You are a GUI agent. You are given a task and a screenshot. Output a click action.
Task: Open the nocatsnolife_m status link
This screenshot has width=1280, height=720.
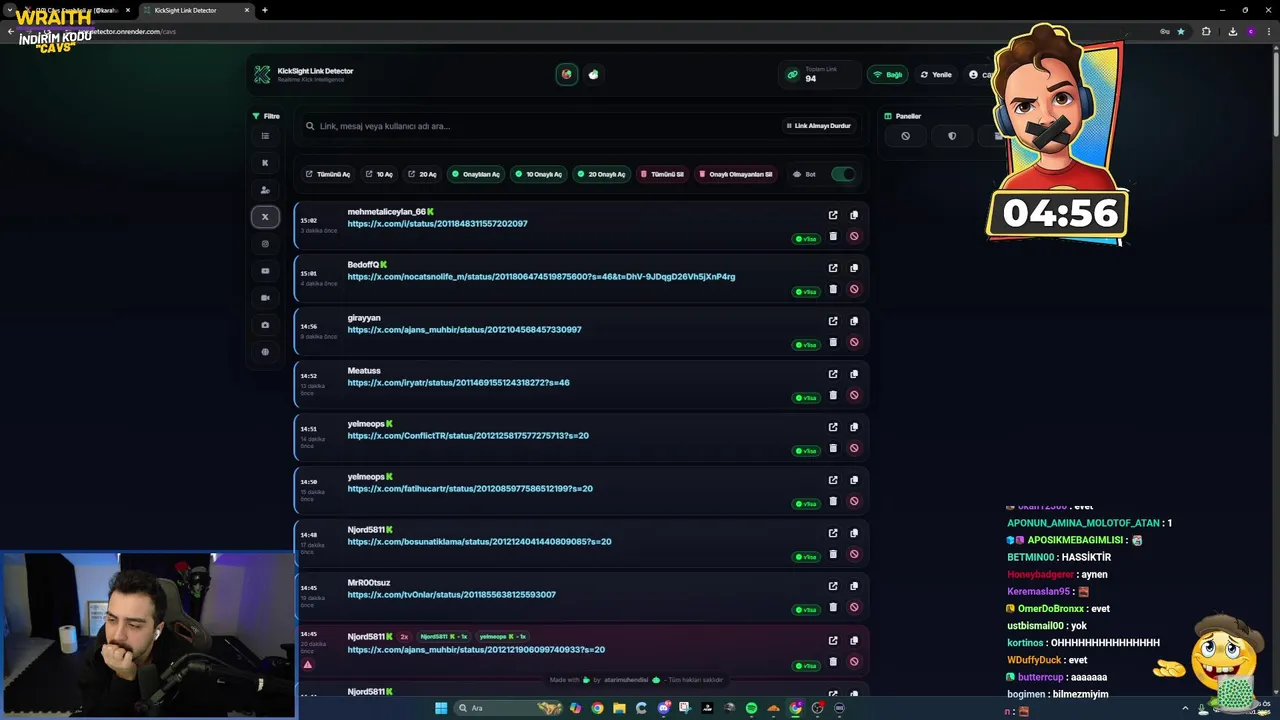point(541,276)
